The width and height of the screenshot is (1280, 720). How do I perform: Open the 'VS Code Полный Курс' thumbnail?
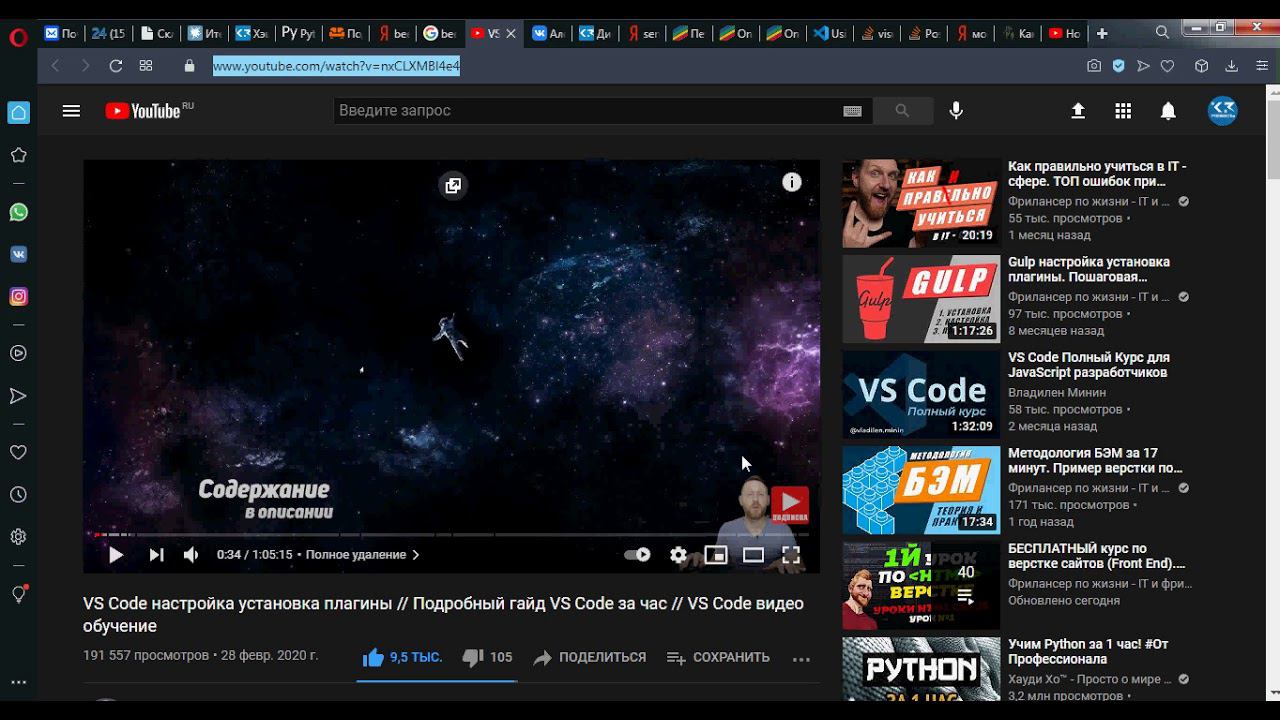click(x=921, y=394)
